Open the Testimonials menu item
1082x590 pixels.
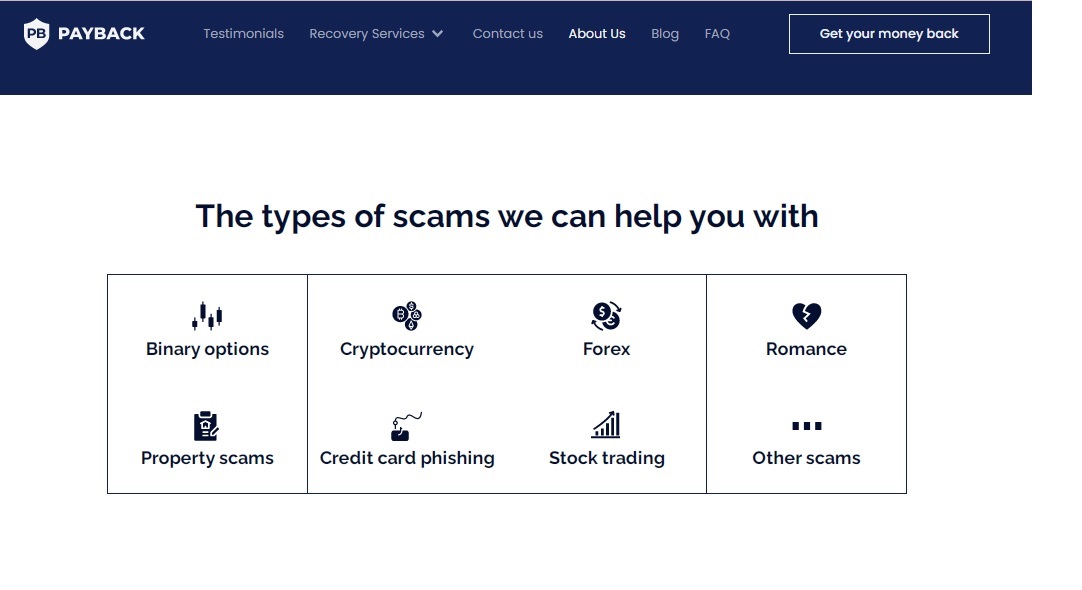[243, 34]
